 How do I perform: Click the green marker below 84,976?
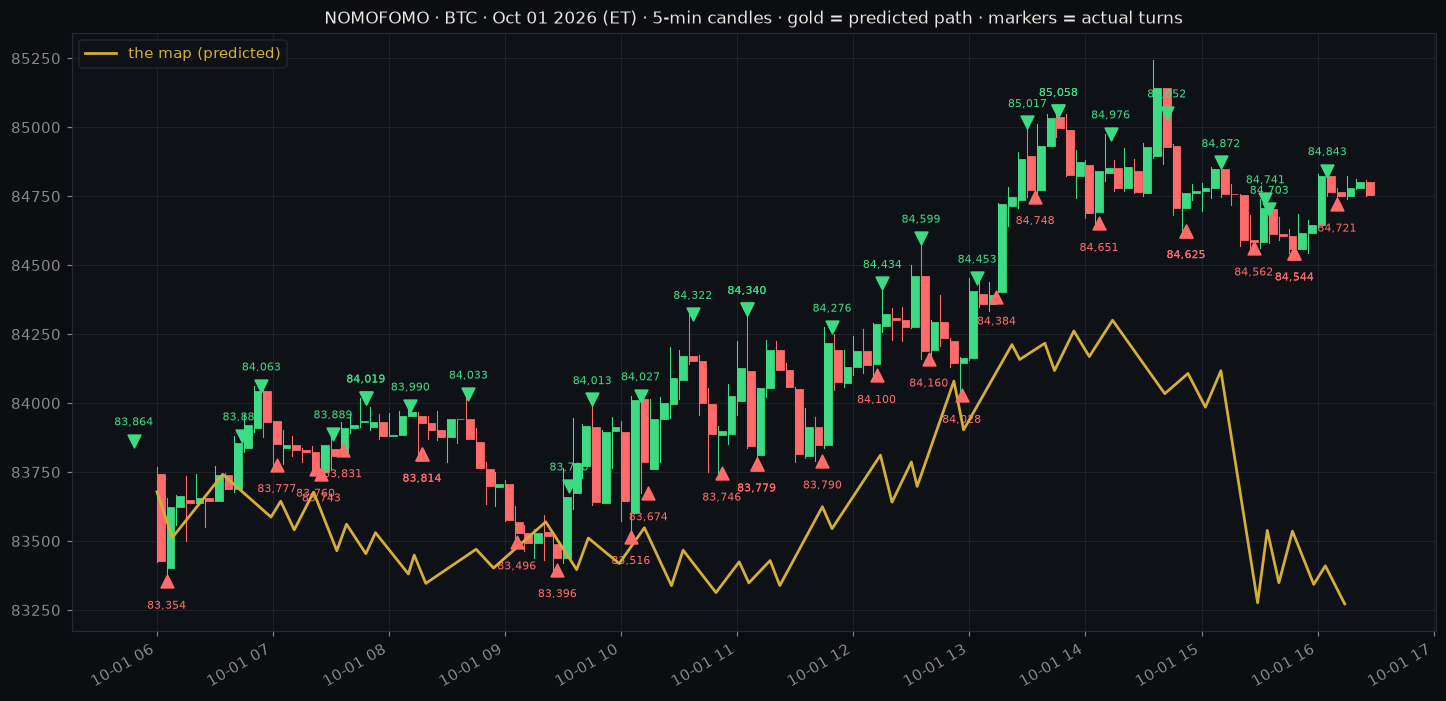tap(1111, 134)
